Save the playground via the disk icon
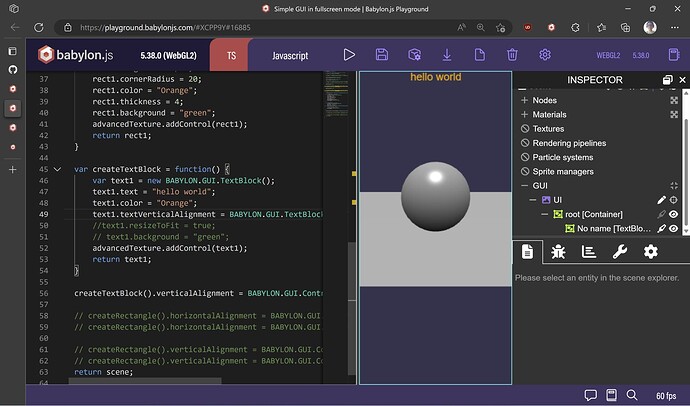 click(x=382, y=55)
